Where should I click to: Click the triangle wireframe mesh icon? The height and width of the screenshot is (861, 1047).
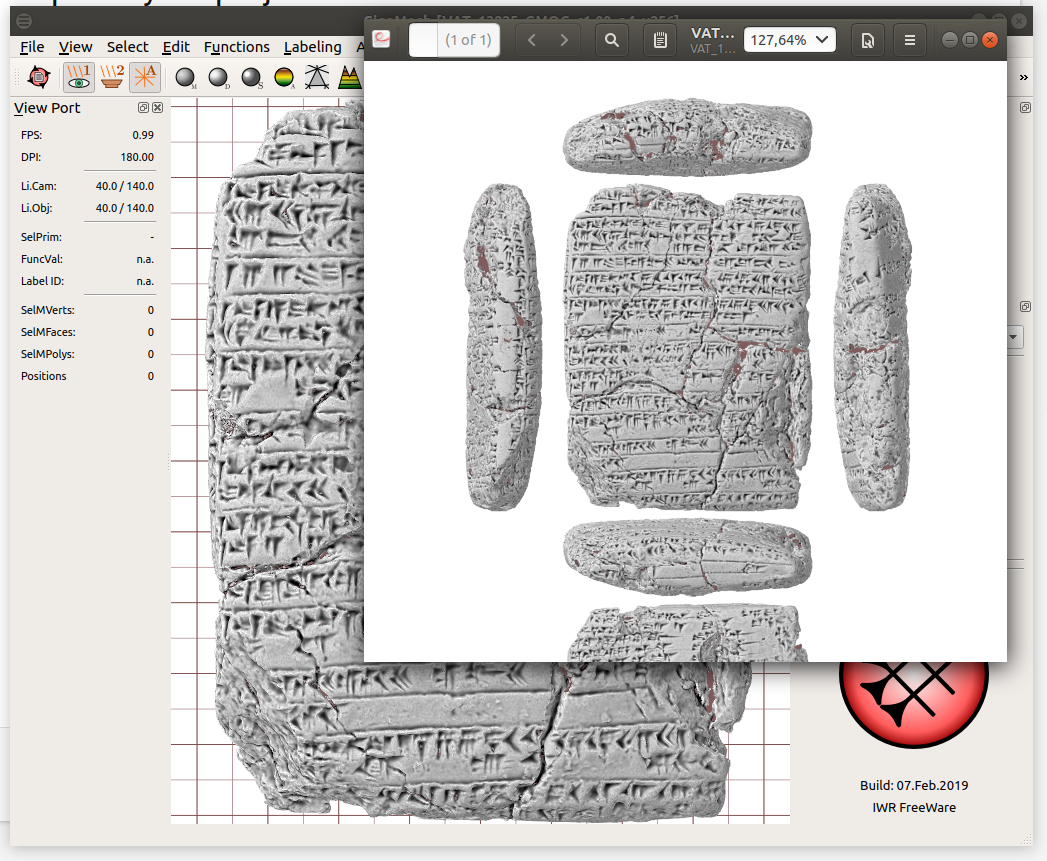click(317, 77)
